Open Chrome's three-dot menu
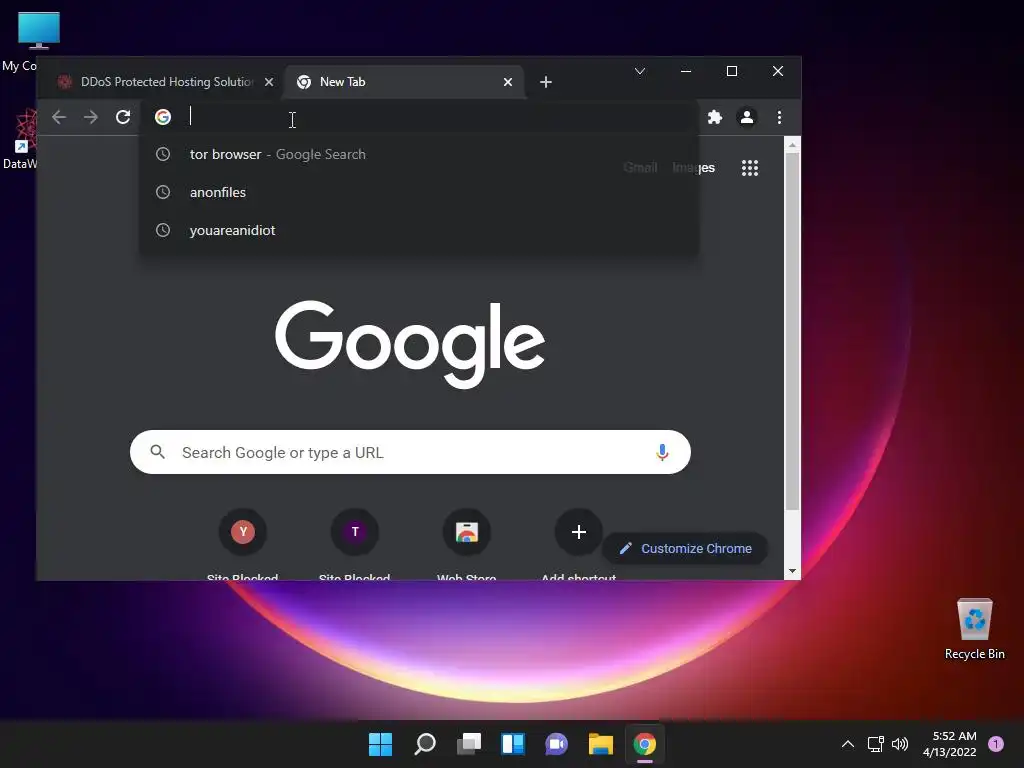 pyautogui.click(x=779, y=117)
